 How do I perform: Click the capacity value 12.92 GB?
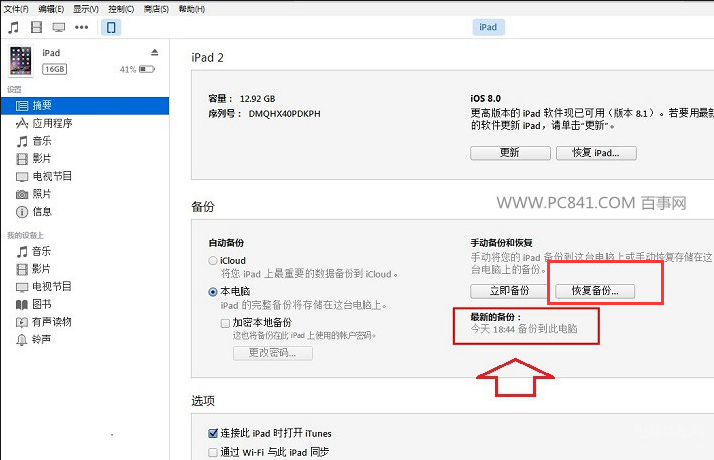pos(257,99)
